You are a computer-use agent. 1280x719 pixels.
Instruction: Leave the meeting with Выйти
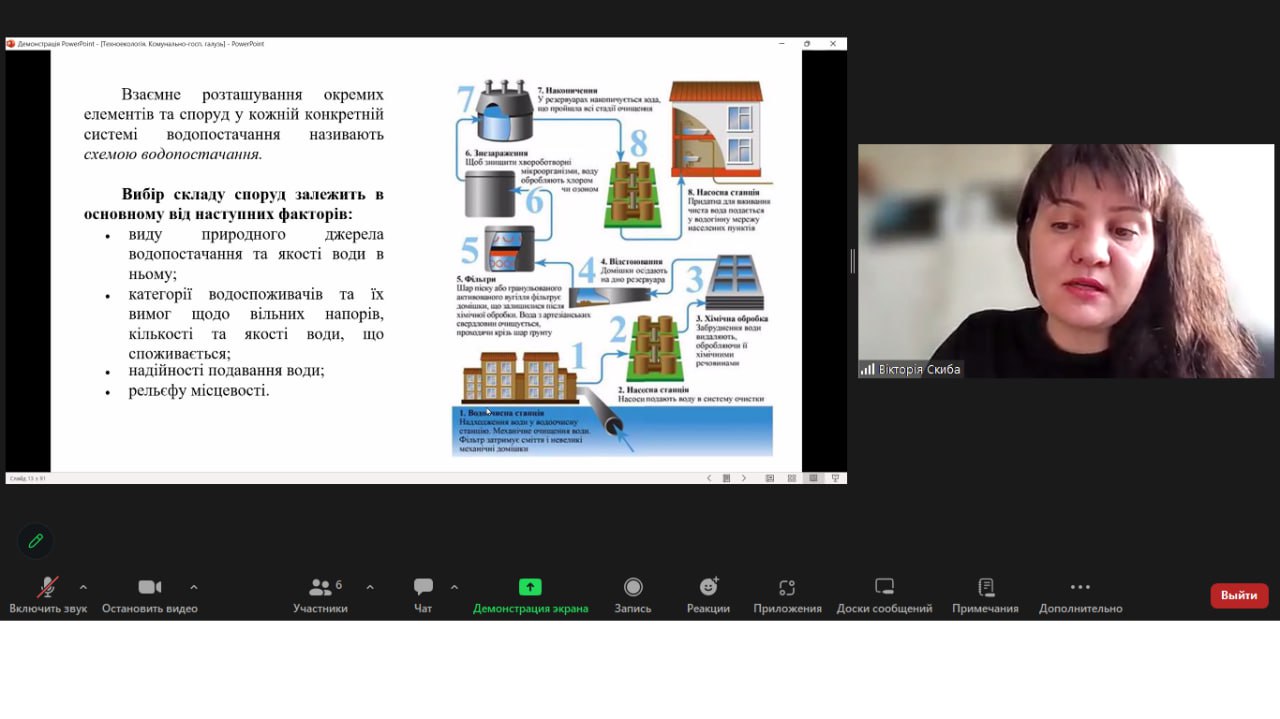tap(1239, 595)
